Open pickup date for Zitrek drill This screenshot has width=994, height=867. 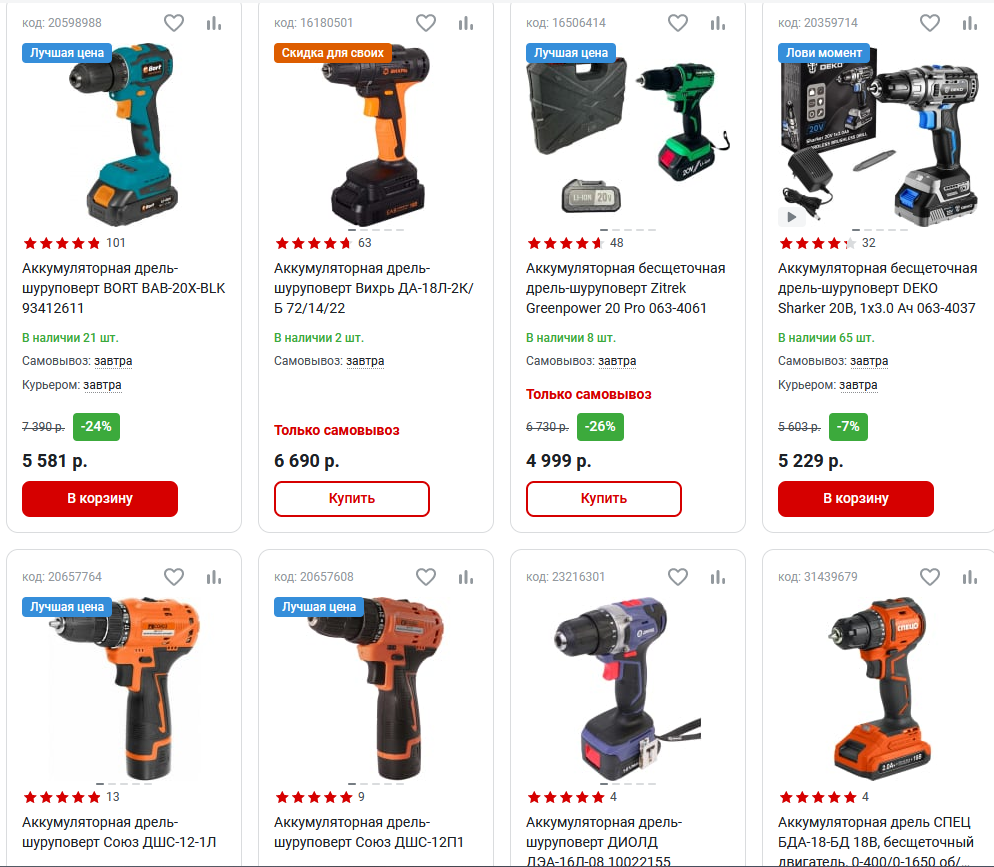coord(617,361)
